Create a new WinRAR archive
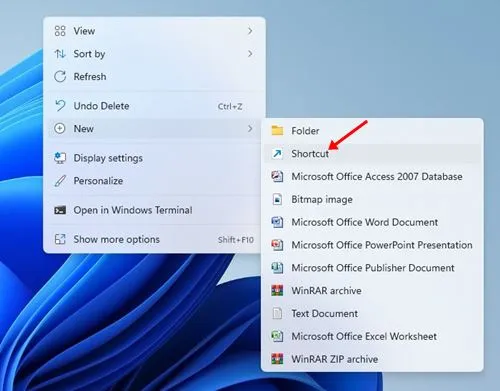Screen dimensions: 500x391 coord(372,290)
